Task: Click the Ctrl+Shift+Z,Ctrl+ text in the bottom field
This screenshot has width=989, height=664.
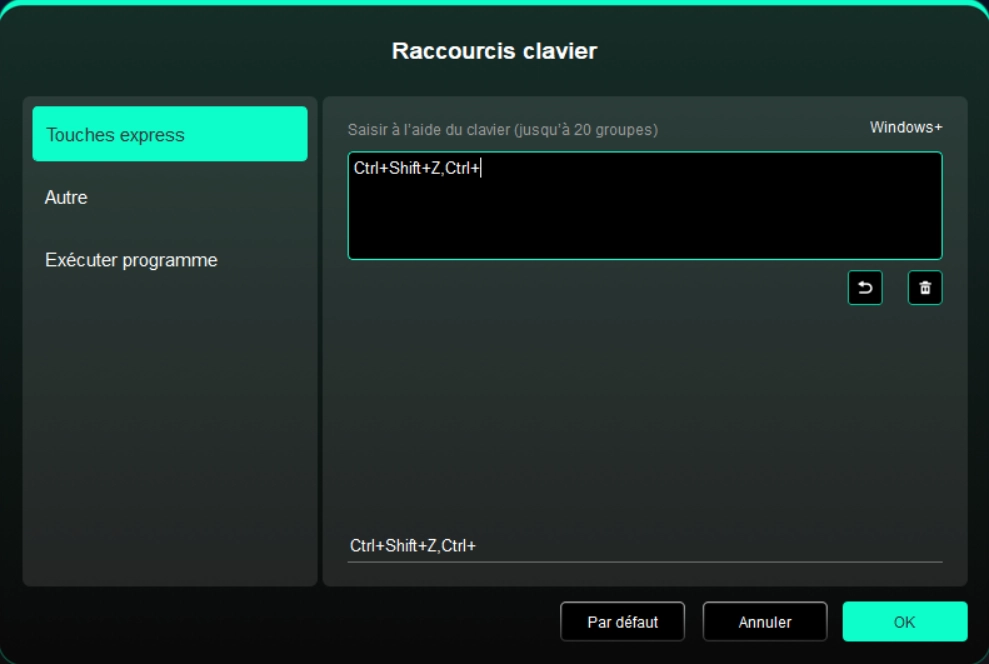Action: pyautogui.click(x=412, y=546)
